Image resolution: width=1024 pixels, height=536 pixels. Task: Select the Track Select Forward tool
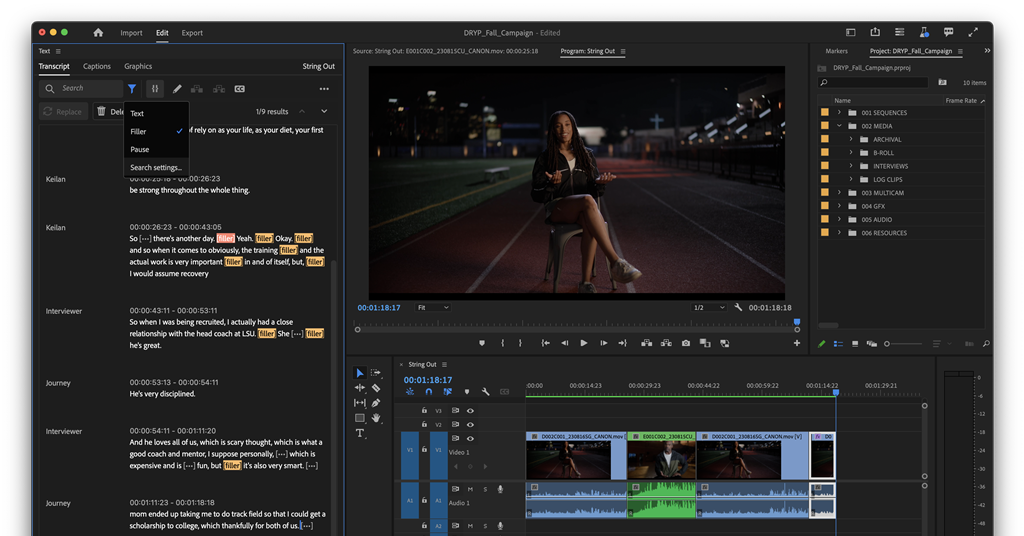(x=376, y=373)
